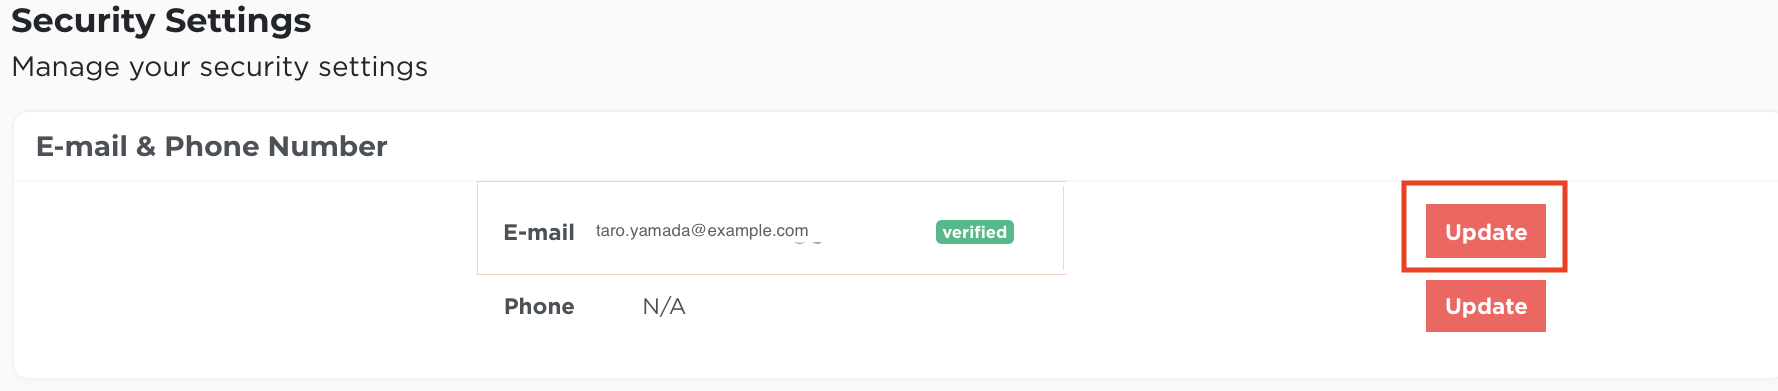Open e-mail editing via the highlighted Update button
This screenshot has height=391, width=1778.
tap(1485, 231)
